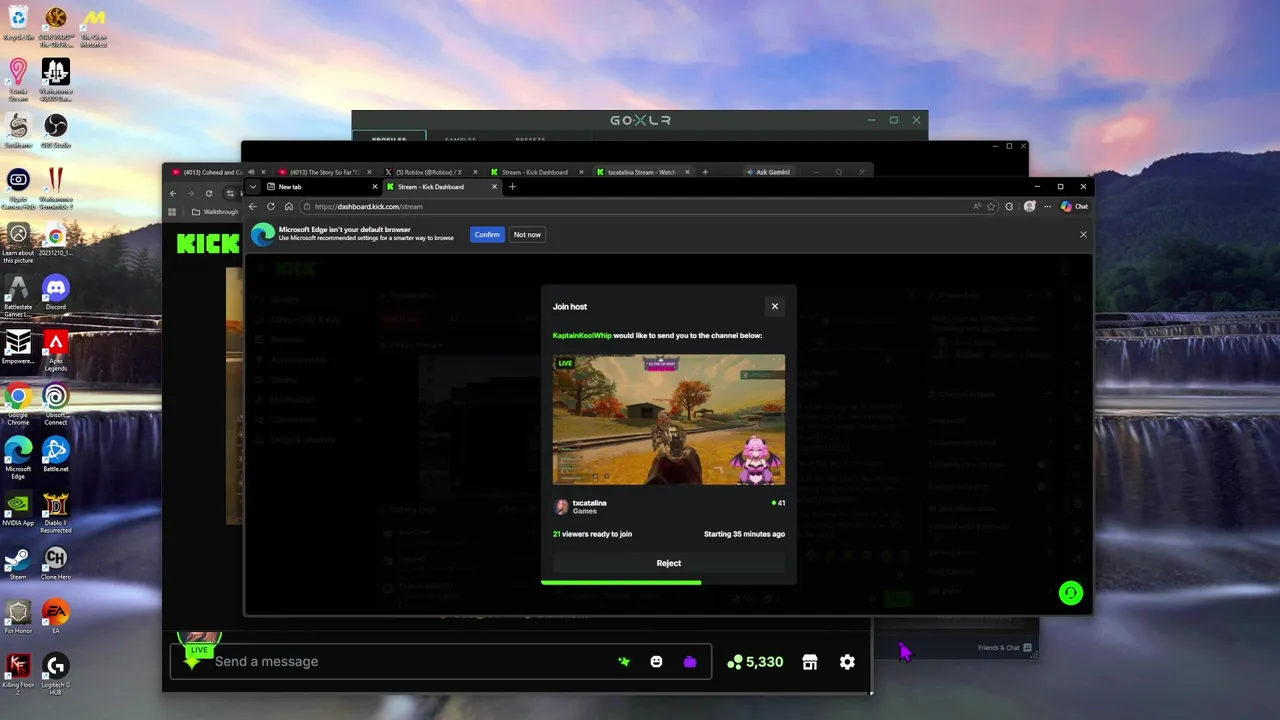The image size is (1280, 720).
Task: Add this page to Edge favorites
Action: click(991, 206)
